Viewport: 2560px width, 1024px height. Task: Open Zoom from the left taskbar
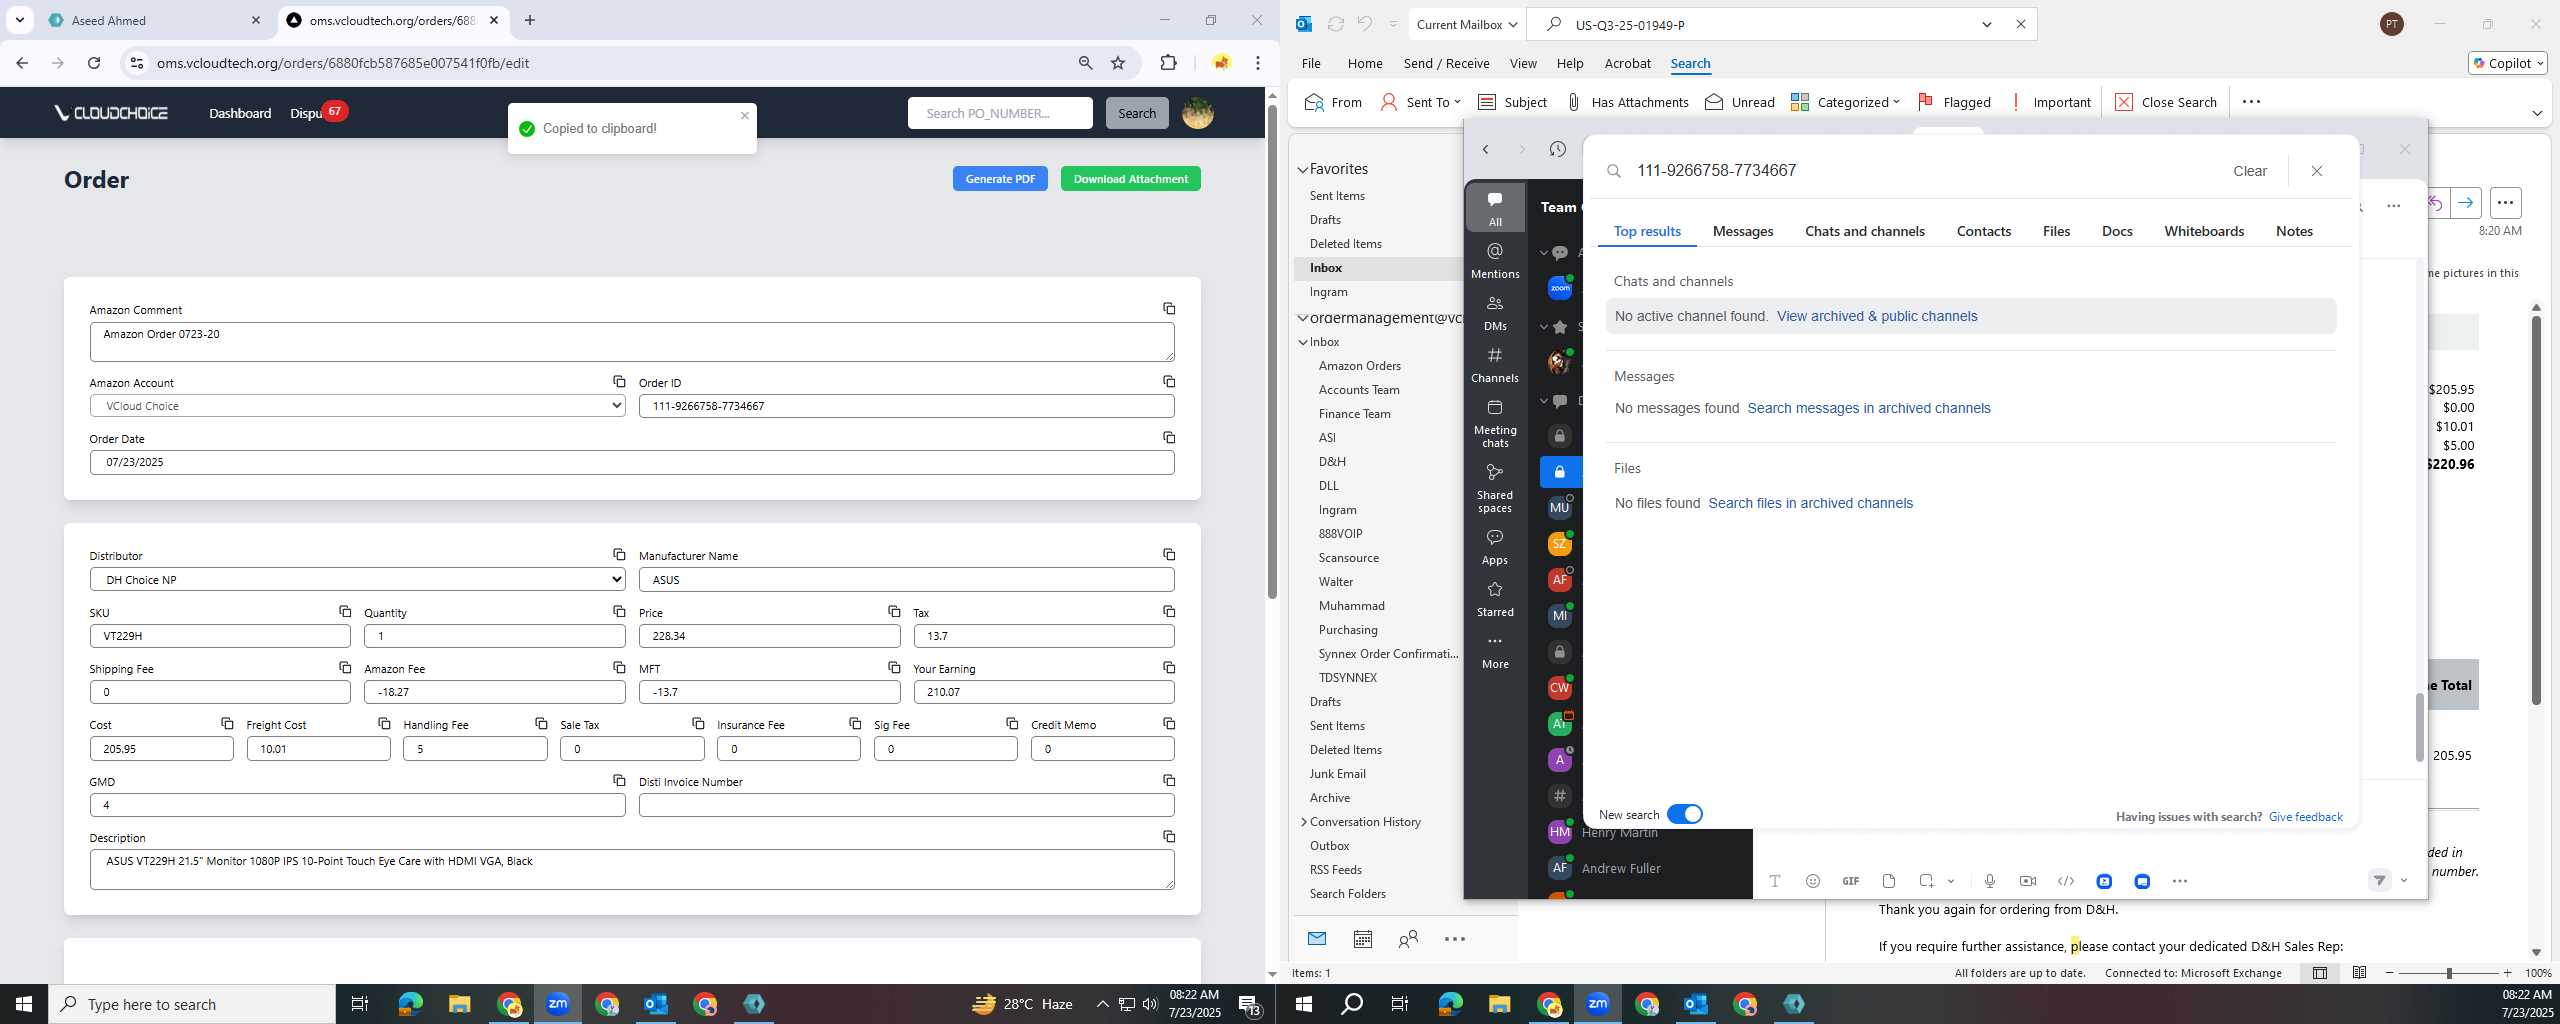tap(557, 1004)
